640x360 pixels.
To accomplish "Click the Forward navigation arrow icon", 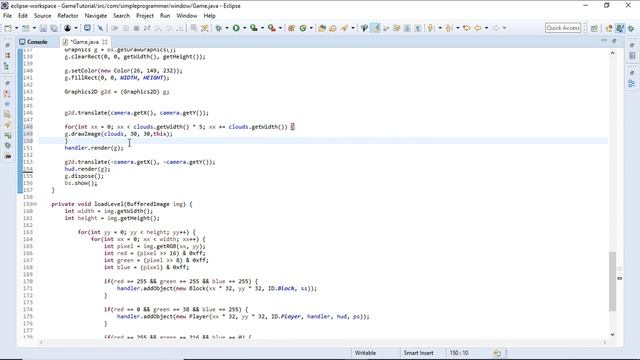I will (x=495, y=28).
